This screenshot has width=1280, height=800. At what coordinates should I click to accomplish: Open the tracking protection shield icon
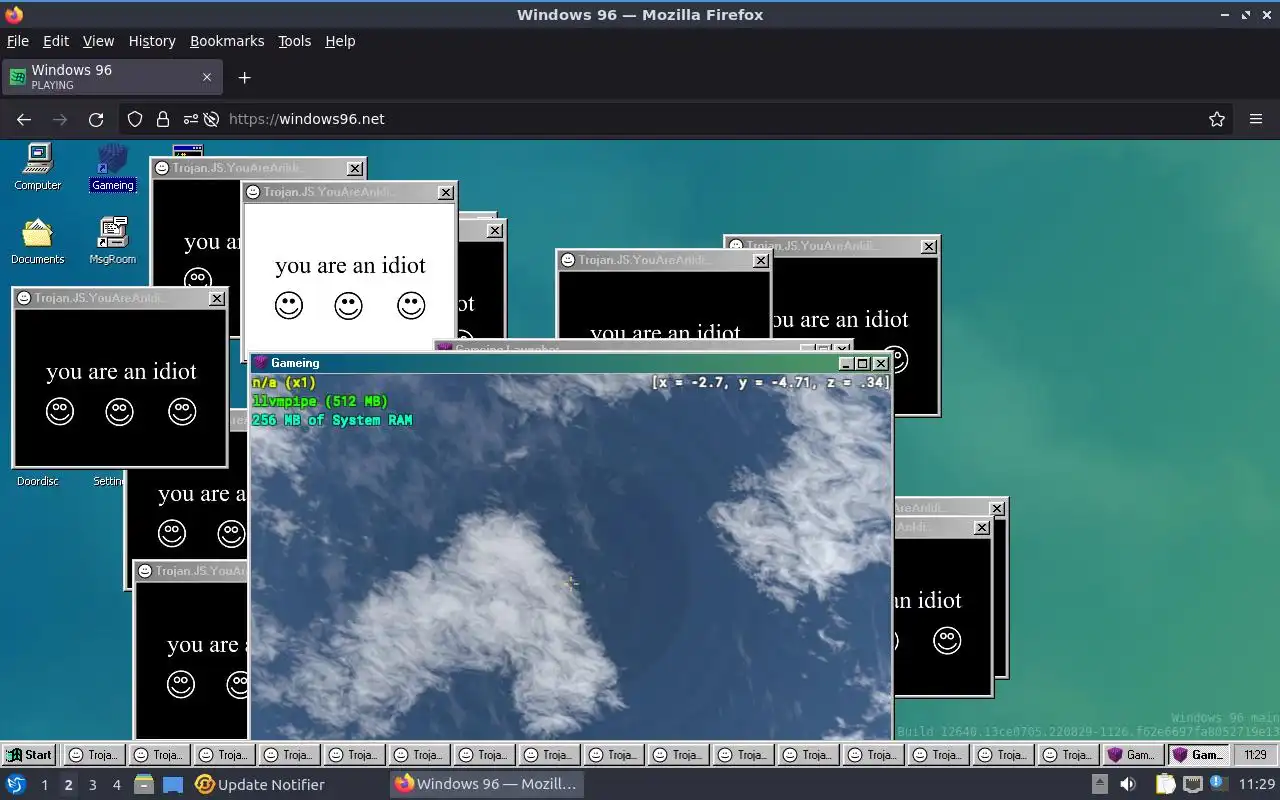coord(135,119)
